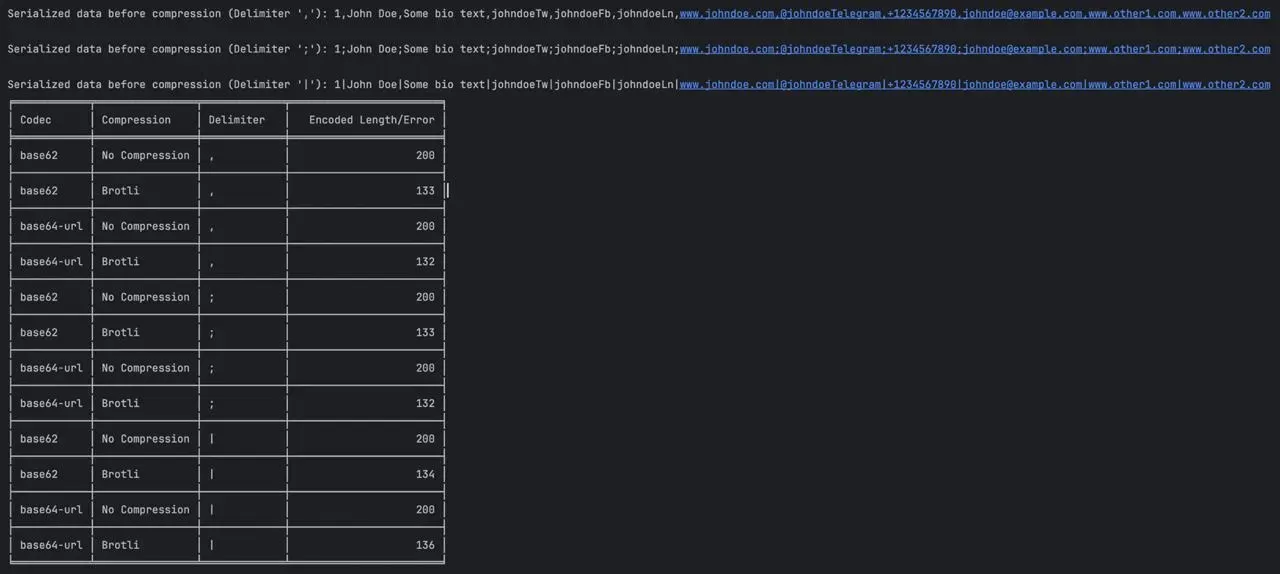Select the encoded length value 136
Image resolution: width=1280 pixels, height=574 pixels.
pos(425,545)
